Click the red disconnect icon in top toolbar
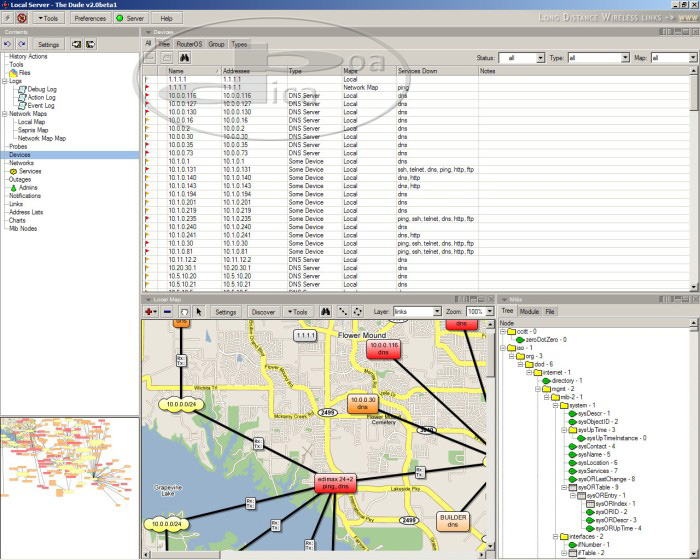This screenshot has height=560, width=700. click(22, 18)
